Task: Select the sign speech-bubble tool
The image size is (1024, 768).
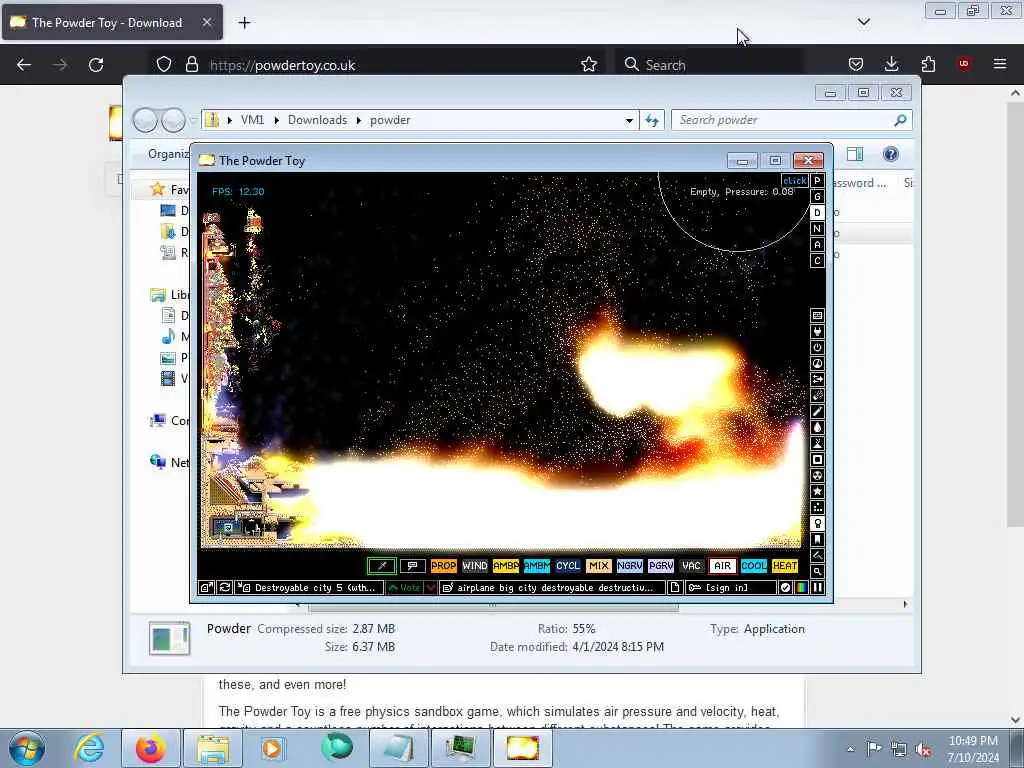Action: click(413, 566)
